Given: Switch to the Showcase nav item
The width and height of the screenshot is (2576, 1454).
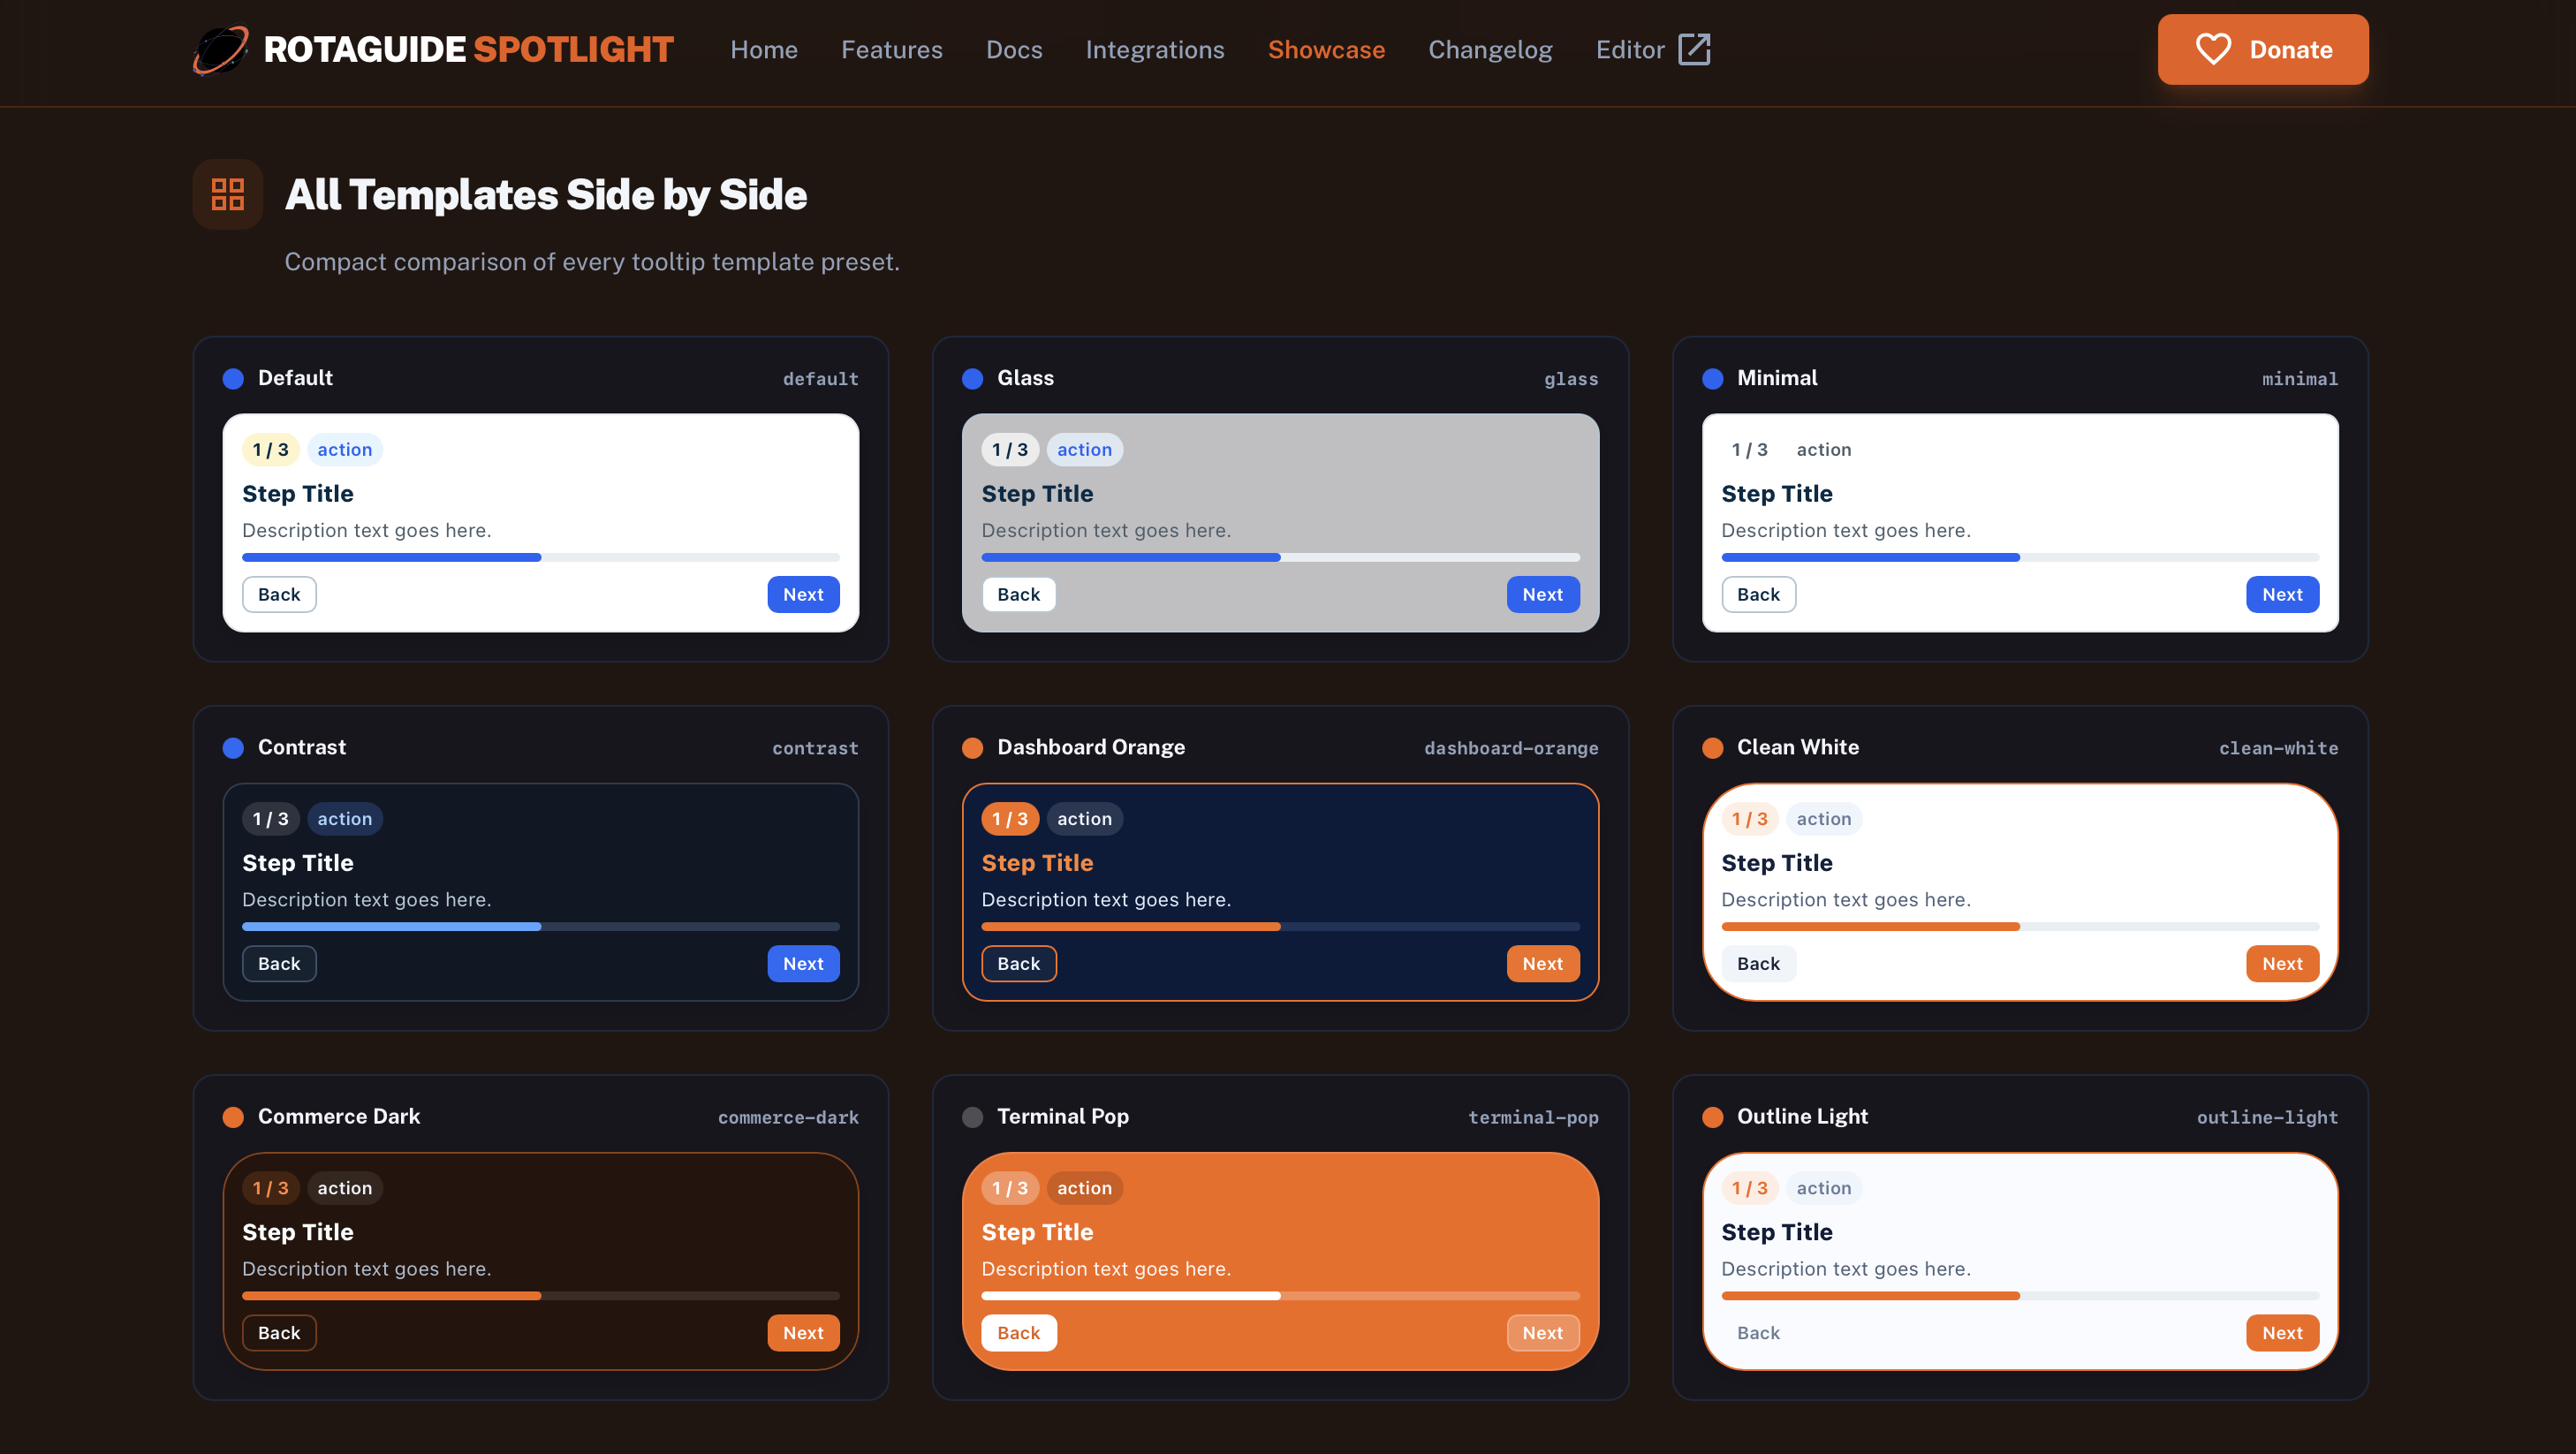Looking at the screenshot, I should 1327,49.
